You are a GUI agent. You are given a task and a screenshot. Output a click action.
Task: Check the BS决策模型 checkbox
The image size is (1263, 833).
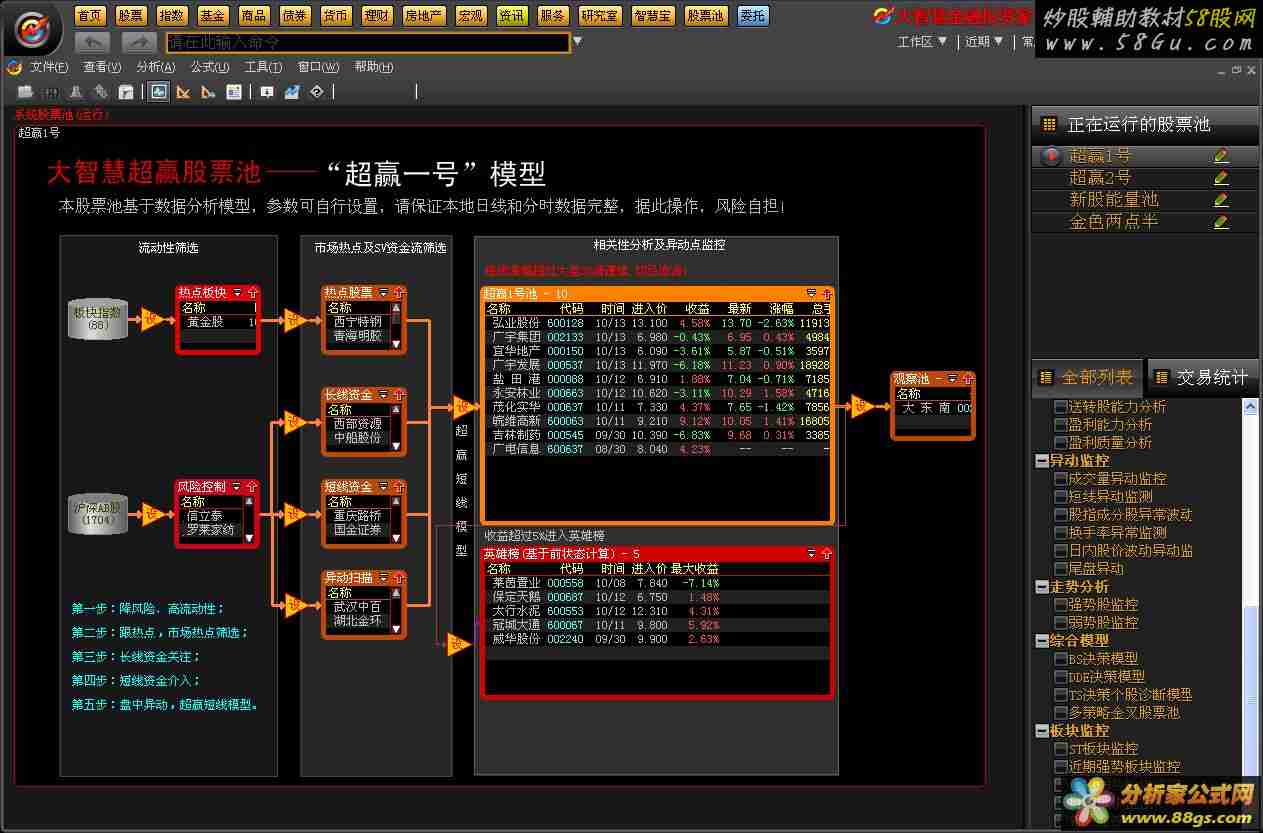(1061, 659)
